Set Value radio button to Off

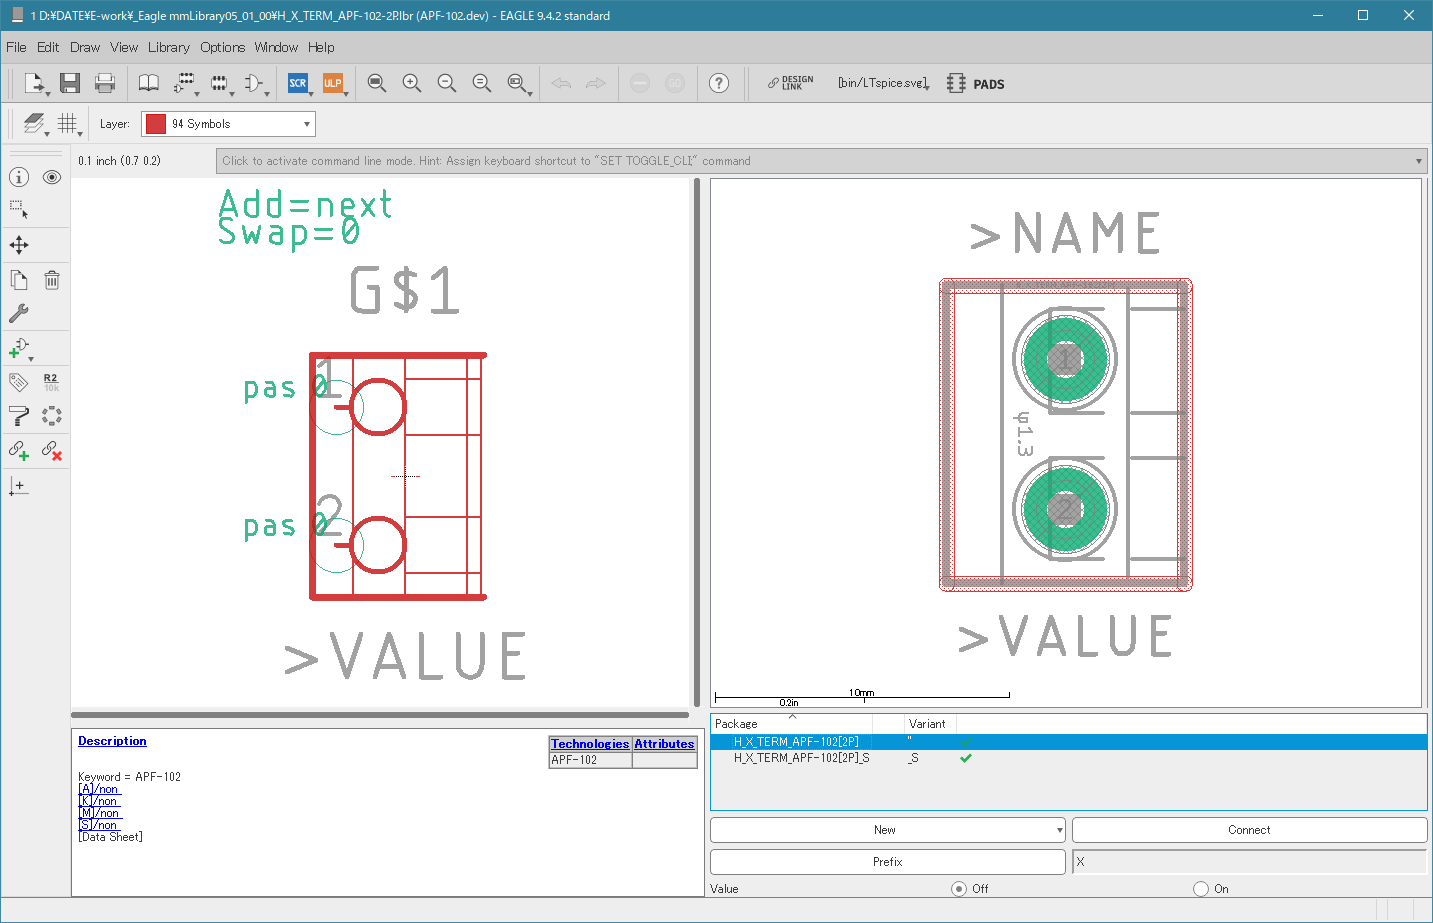pos(959,889)
